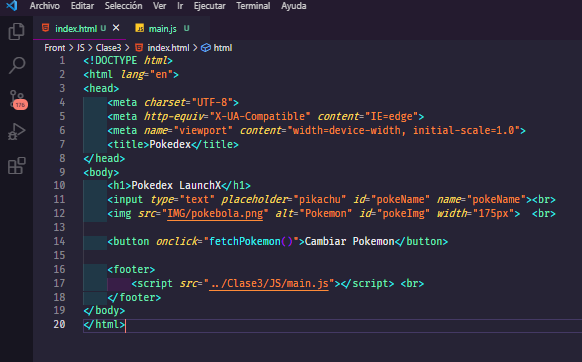This screenshot has height=362, width=582.
Task: Open the Selección menu
Action: click(x=123, y=6)
